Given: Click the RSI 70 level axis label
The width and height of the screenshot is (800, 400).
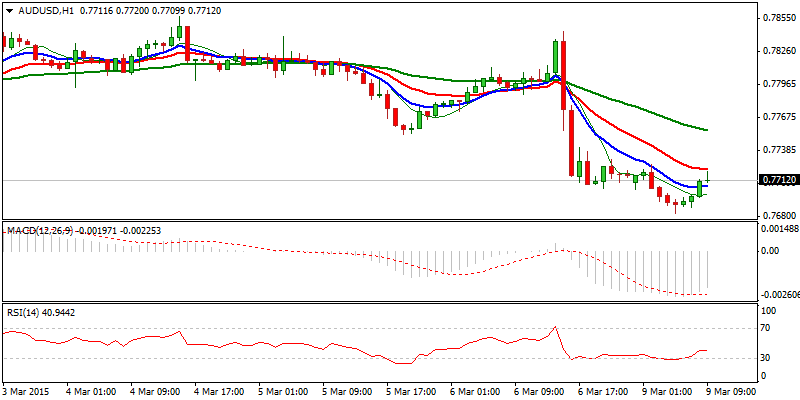Looking at the screenshot, I should [x=768, y=327].
